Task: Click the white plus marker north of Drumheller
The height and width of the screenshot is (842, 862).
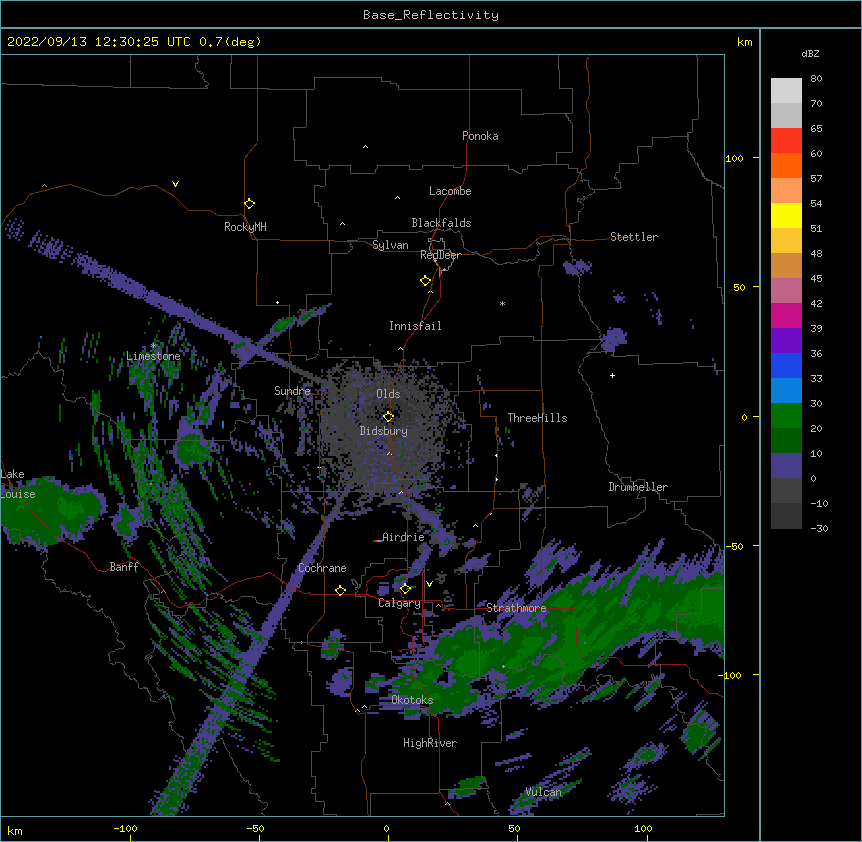Action: pyautogui.click(x=612, y=375)
